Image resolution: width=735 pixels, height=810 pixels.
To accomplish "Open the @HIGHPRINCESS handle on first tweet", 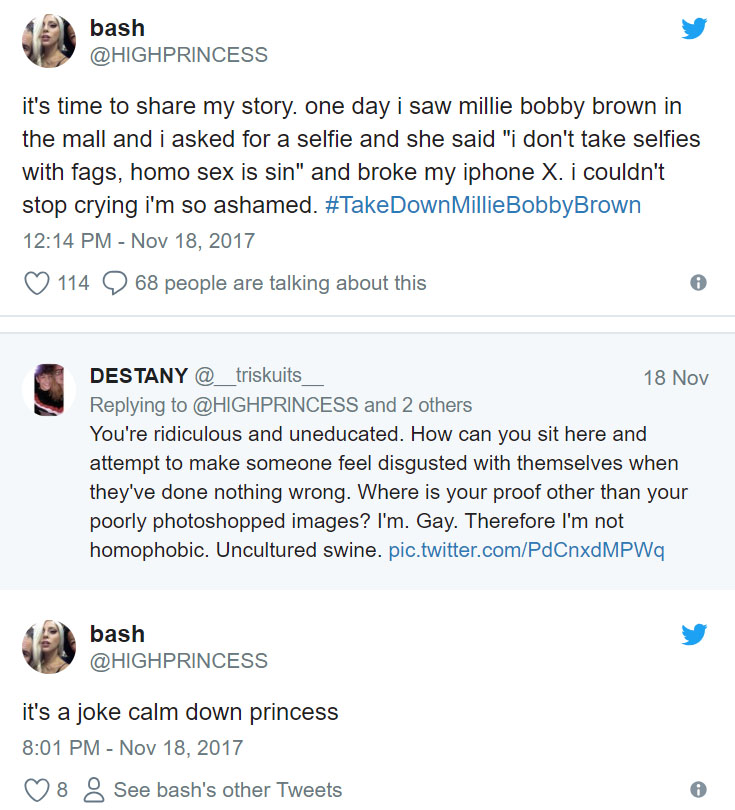I will [179, 55].
